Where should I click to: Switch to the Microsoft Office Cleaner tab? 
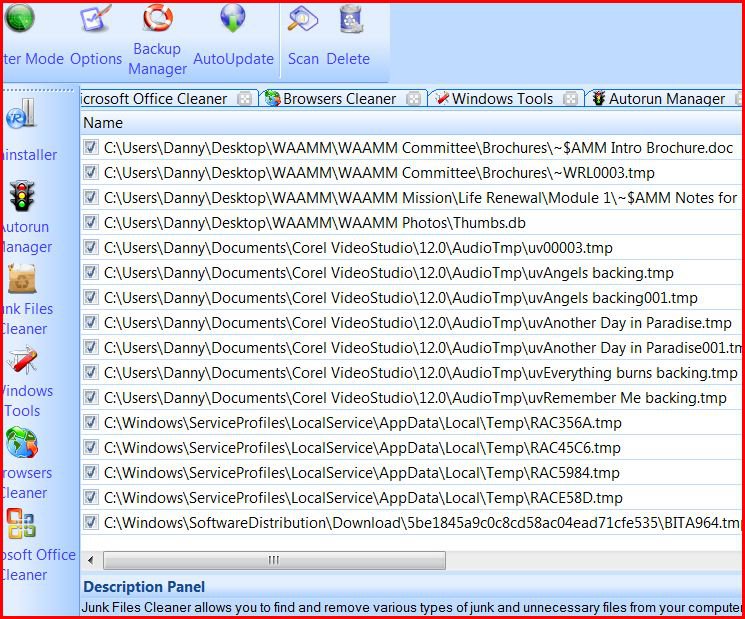coord(154,99)
